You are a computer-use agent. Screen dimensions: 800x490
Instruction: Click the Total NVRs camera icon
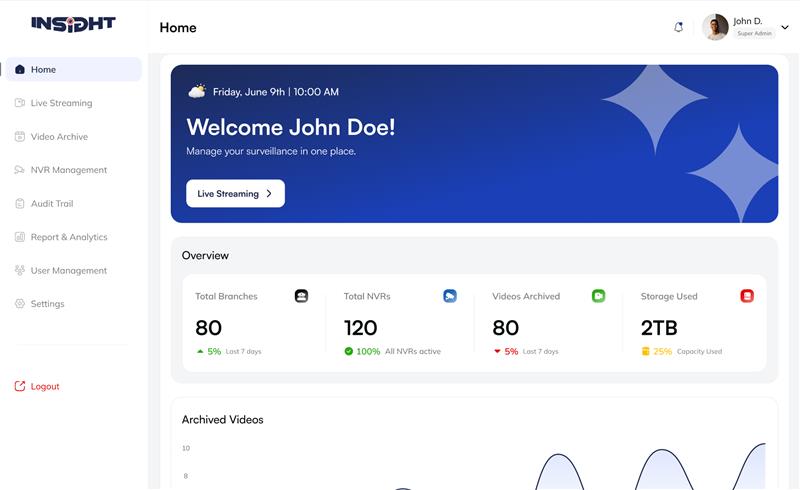(450, 296)
